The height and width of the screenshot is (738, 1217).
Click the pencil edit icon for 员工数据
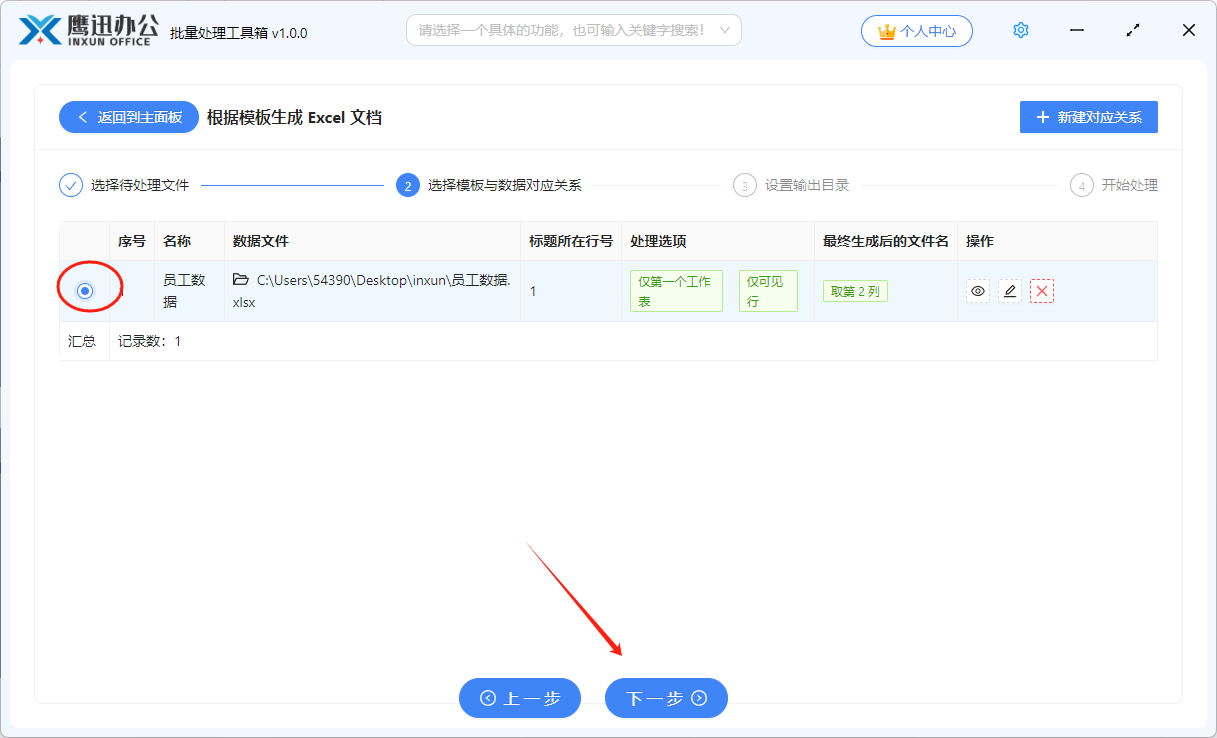point(1010,291)
